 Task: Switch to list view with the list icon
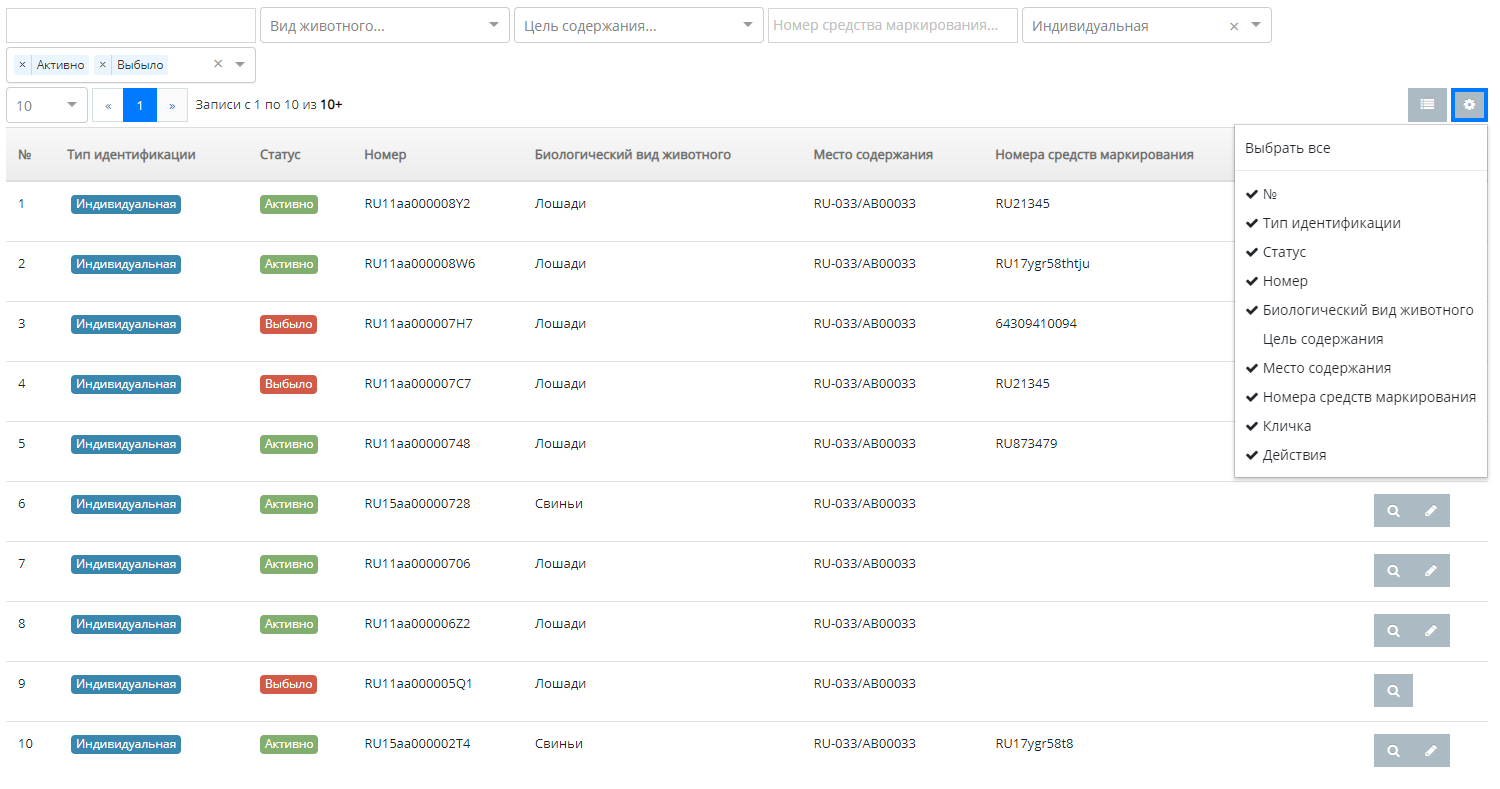[1427, 104]
